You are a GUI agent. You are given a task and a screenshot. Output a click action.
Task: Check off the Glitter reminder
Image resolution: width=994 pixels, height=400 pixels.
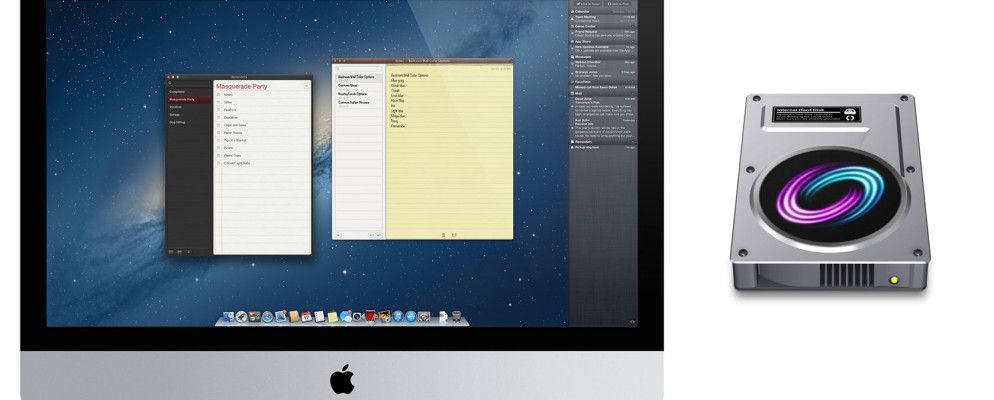tap(219, 102)
